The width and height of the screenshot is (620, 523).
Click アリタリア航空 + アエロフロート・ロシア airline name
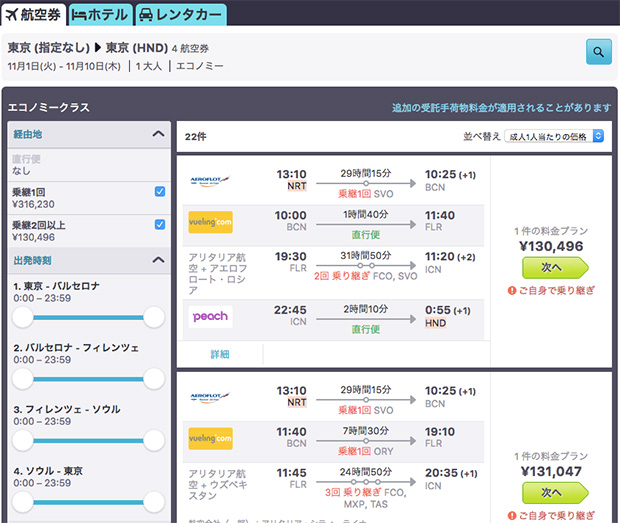pyautogui.click(x=217, y=274)
